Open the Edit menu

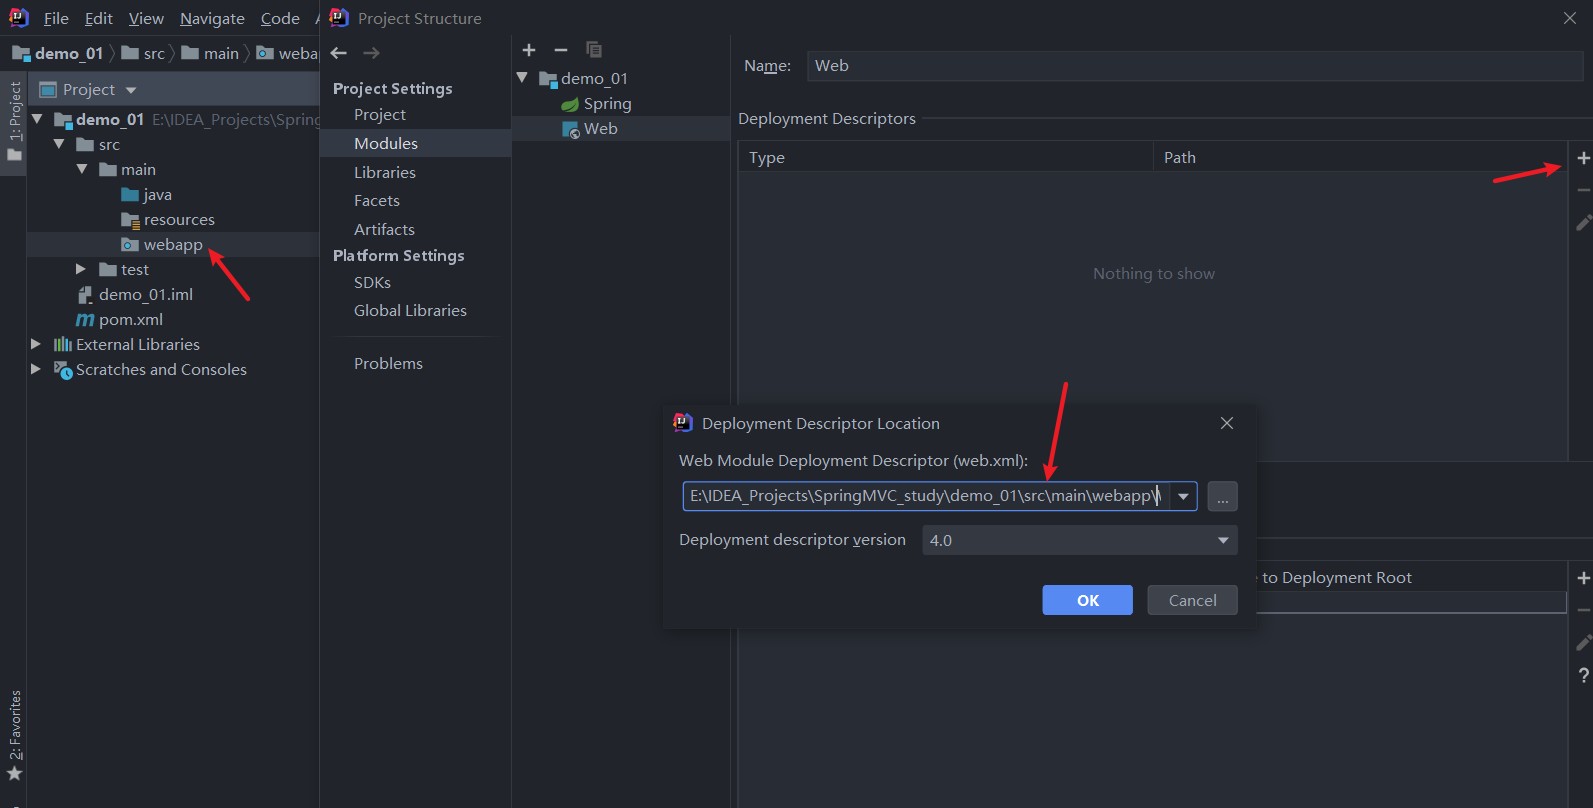[99, 18]
